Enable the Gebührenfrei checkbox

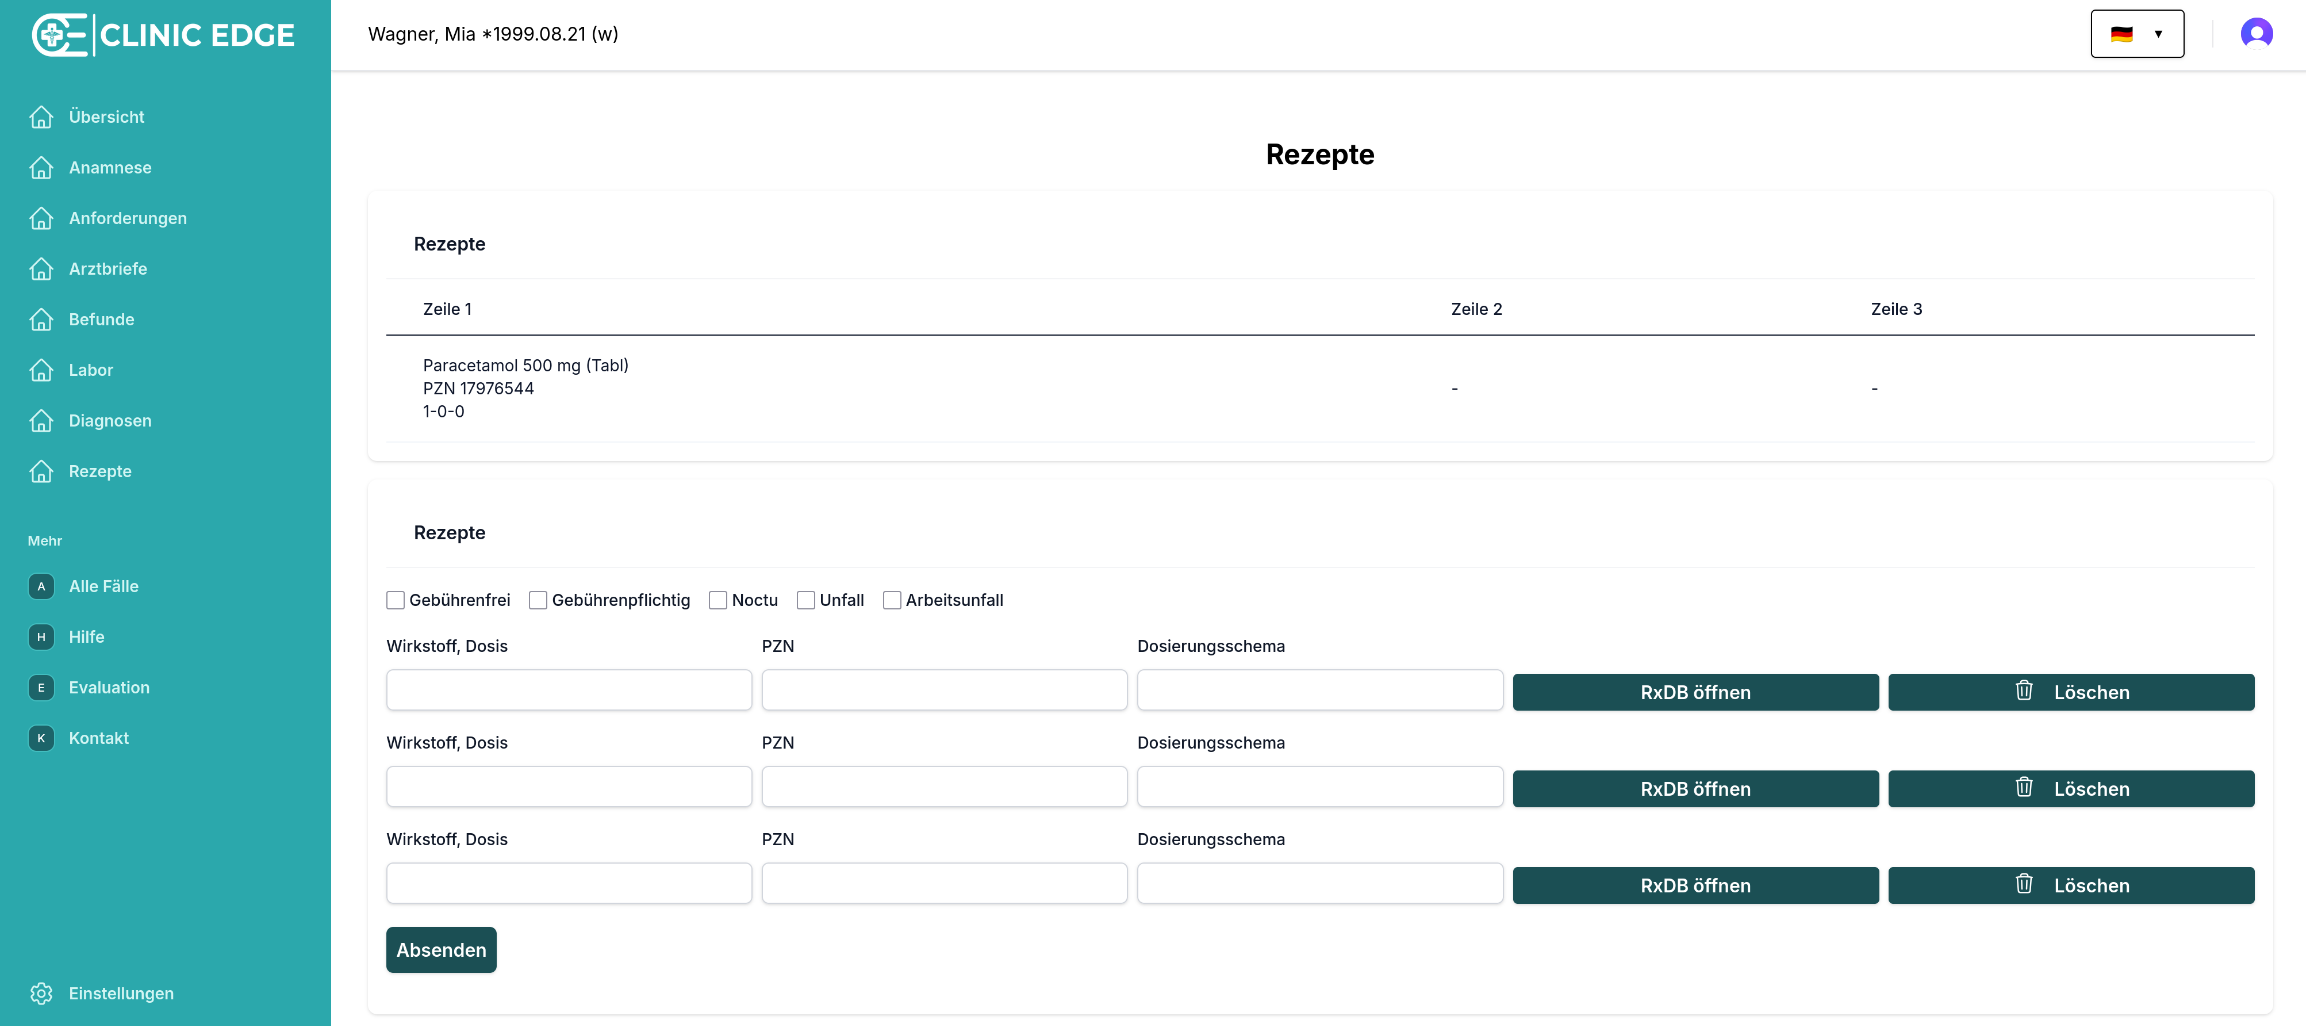click(396, 600)
